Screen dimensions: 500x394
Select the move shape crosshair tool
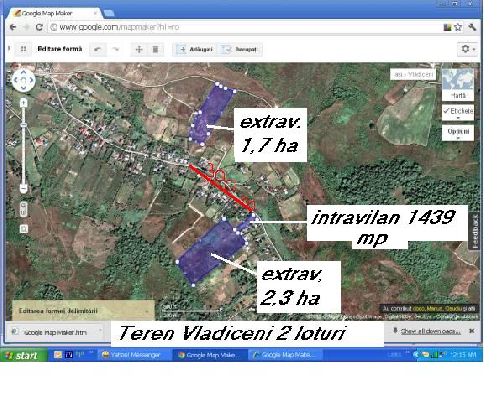point(139,49)
